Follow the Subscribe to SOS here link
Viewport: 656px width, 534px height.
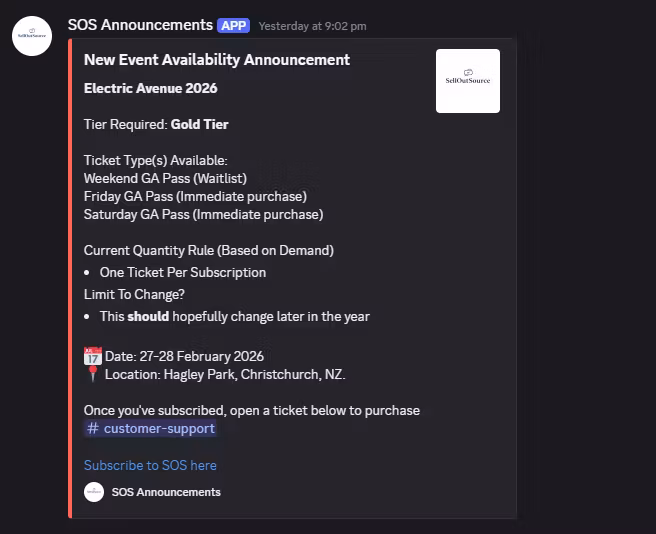point(150,465)
